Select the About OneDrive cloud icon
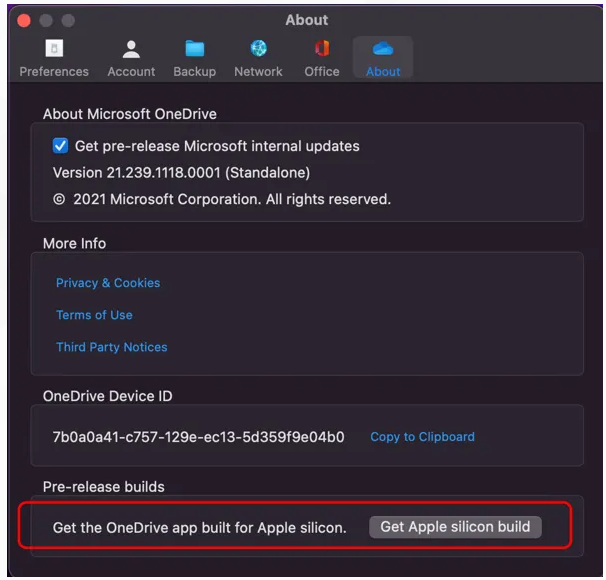This screenshot has height=580, width=606. click(383, 49)
